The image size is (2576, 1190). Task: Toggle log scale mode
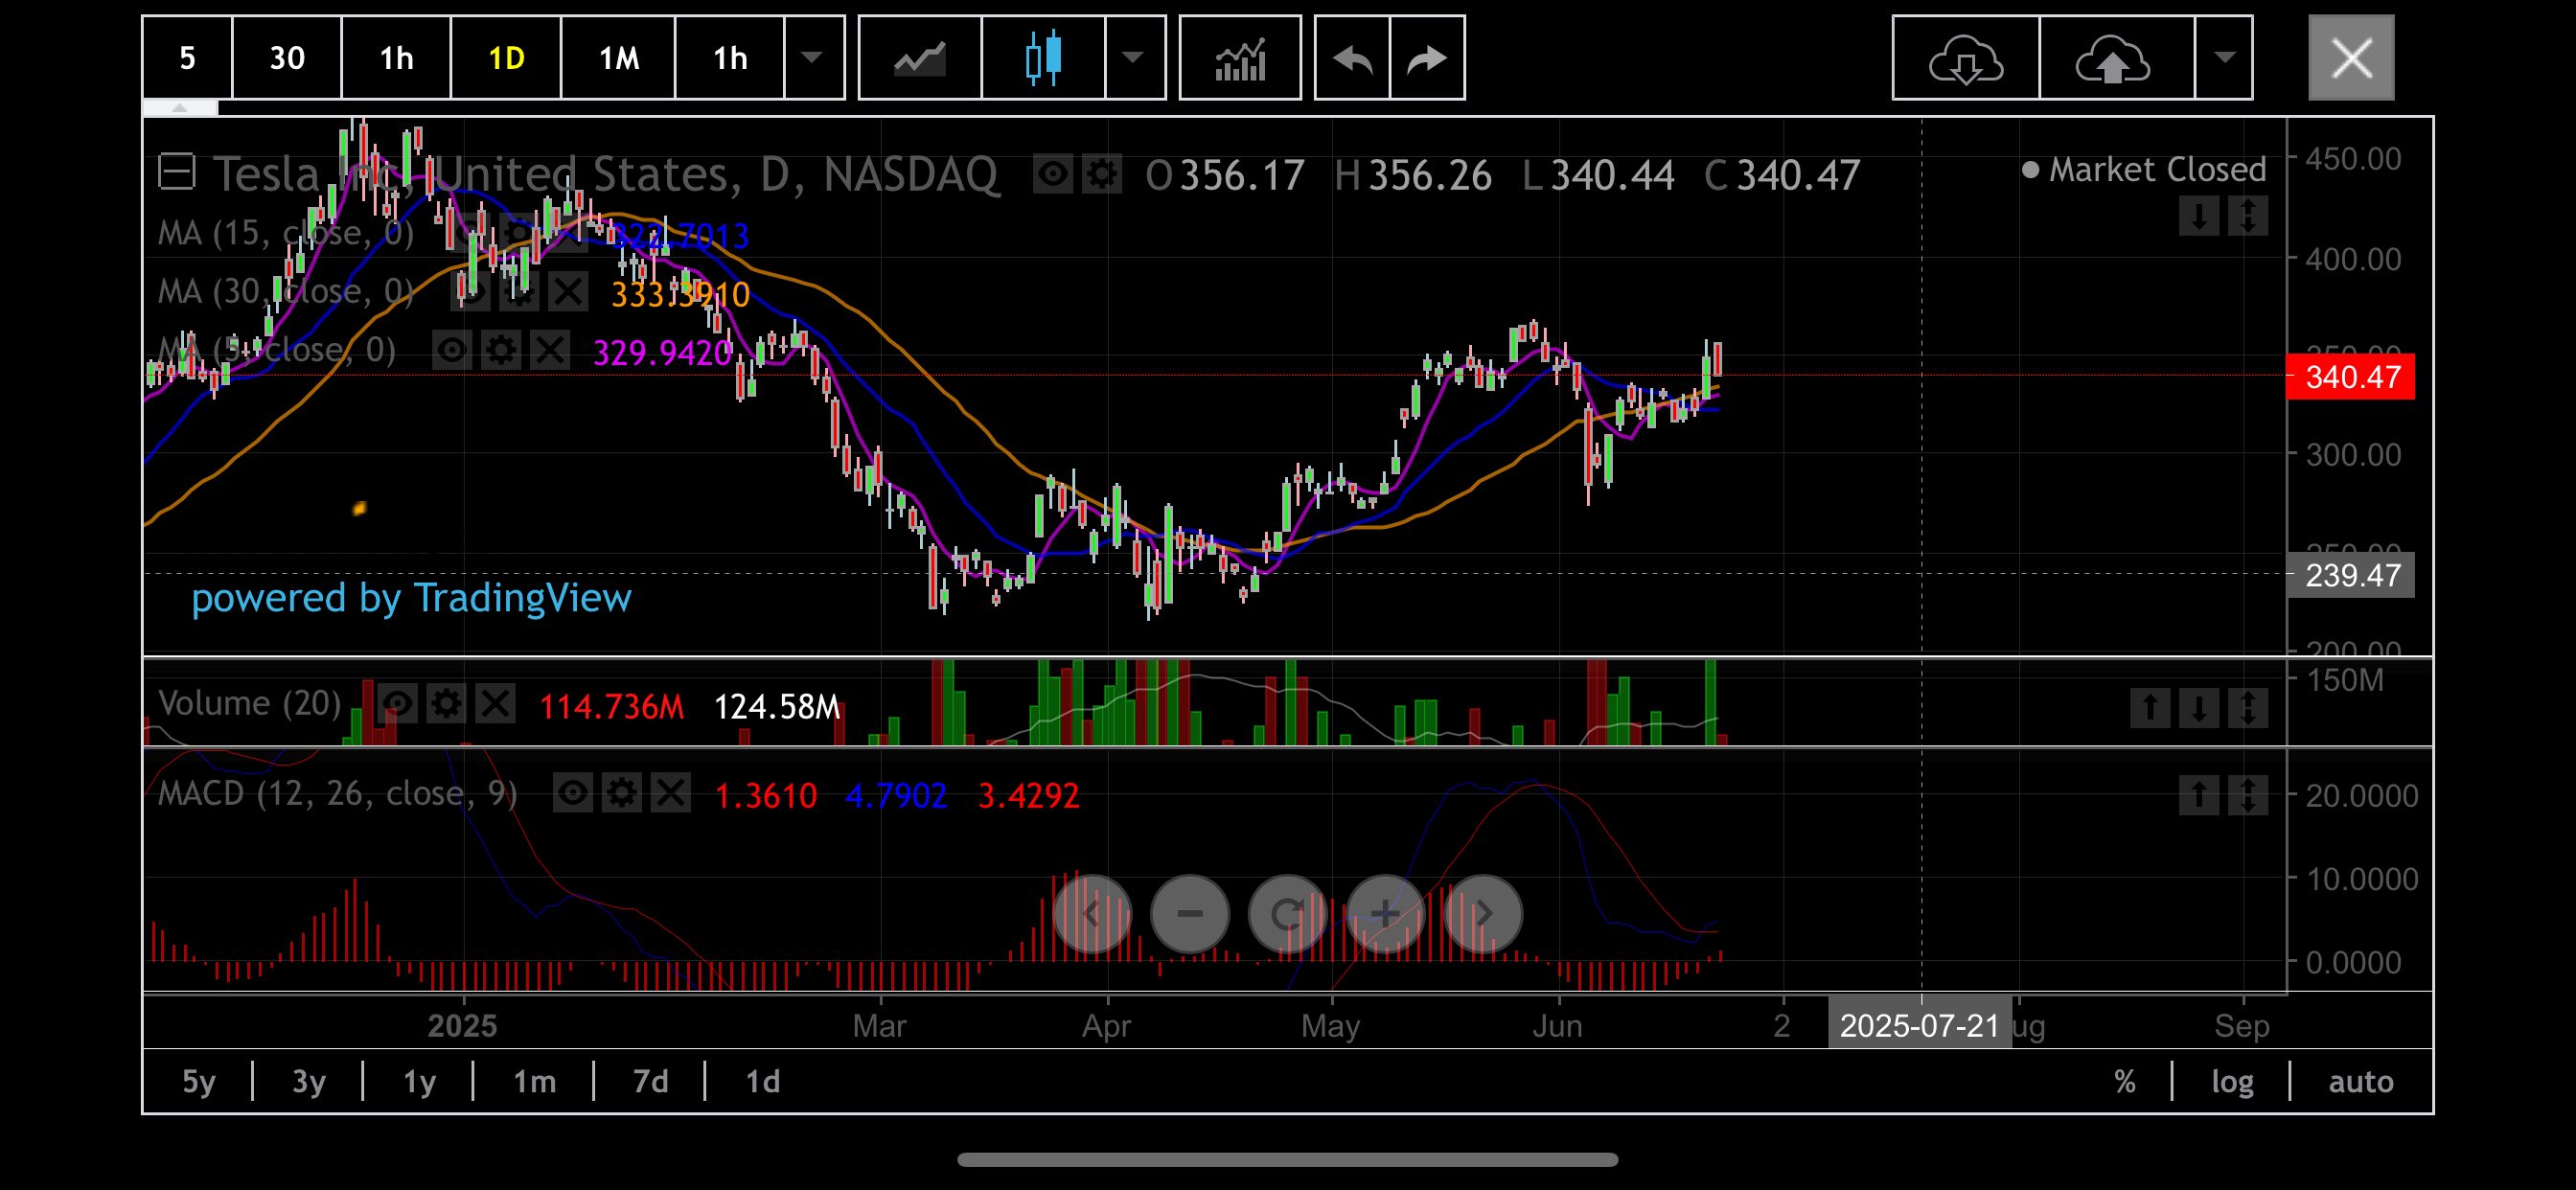2232,1082
